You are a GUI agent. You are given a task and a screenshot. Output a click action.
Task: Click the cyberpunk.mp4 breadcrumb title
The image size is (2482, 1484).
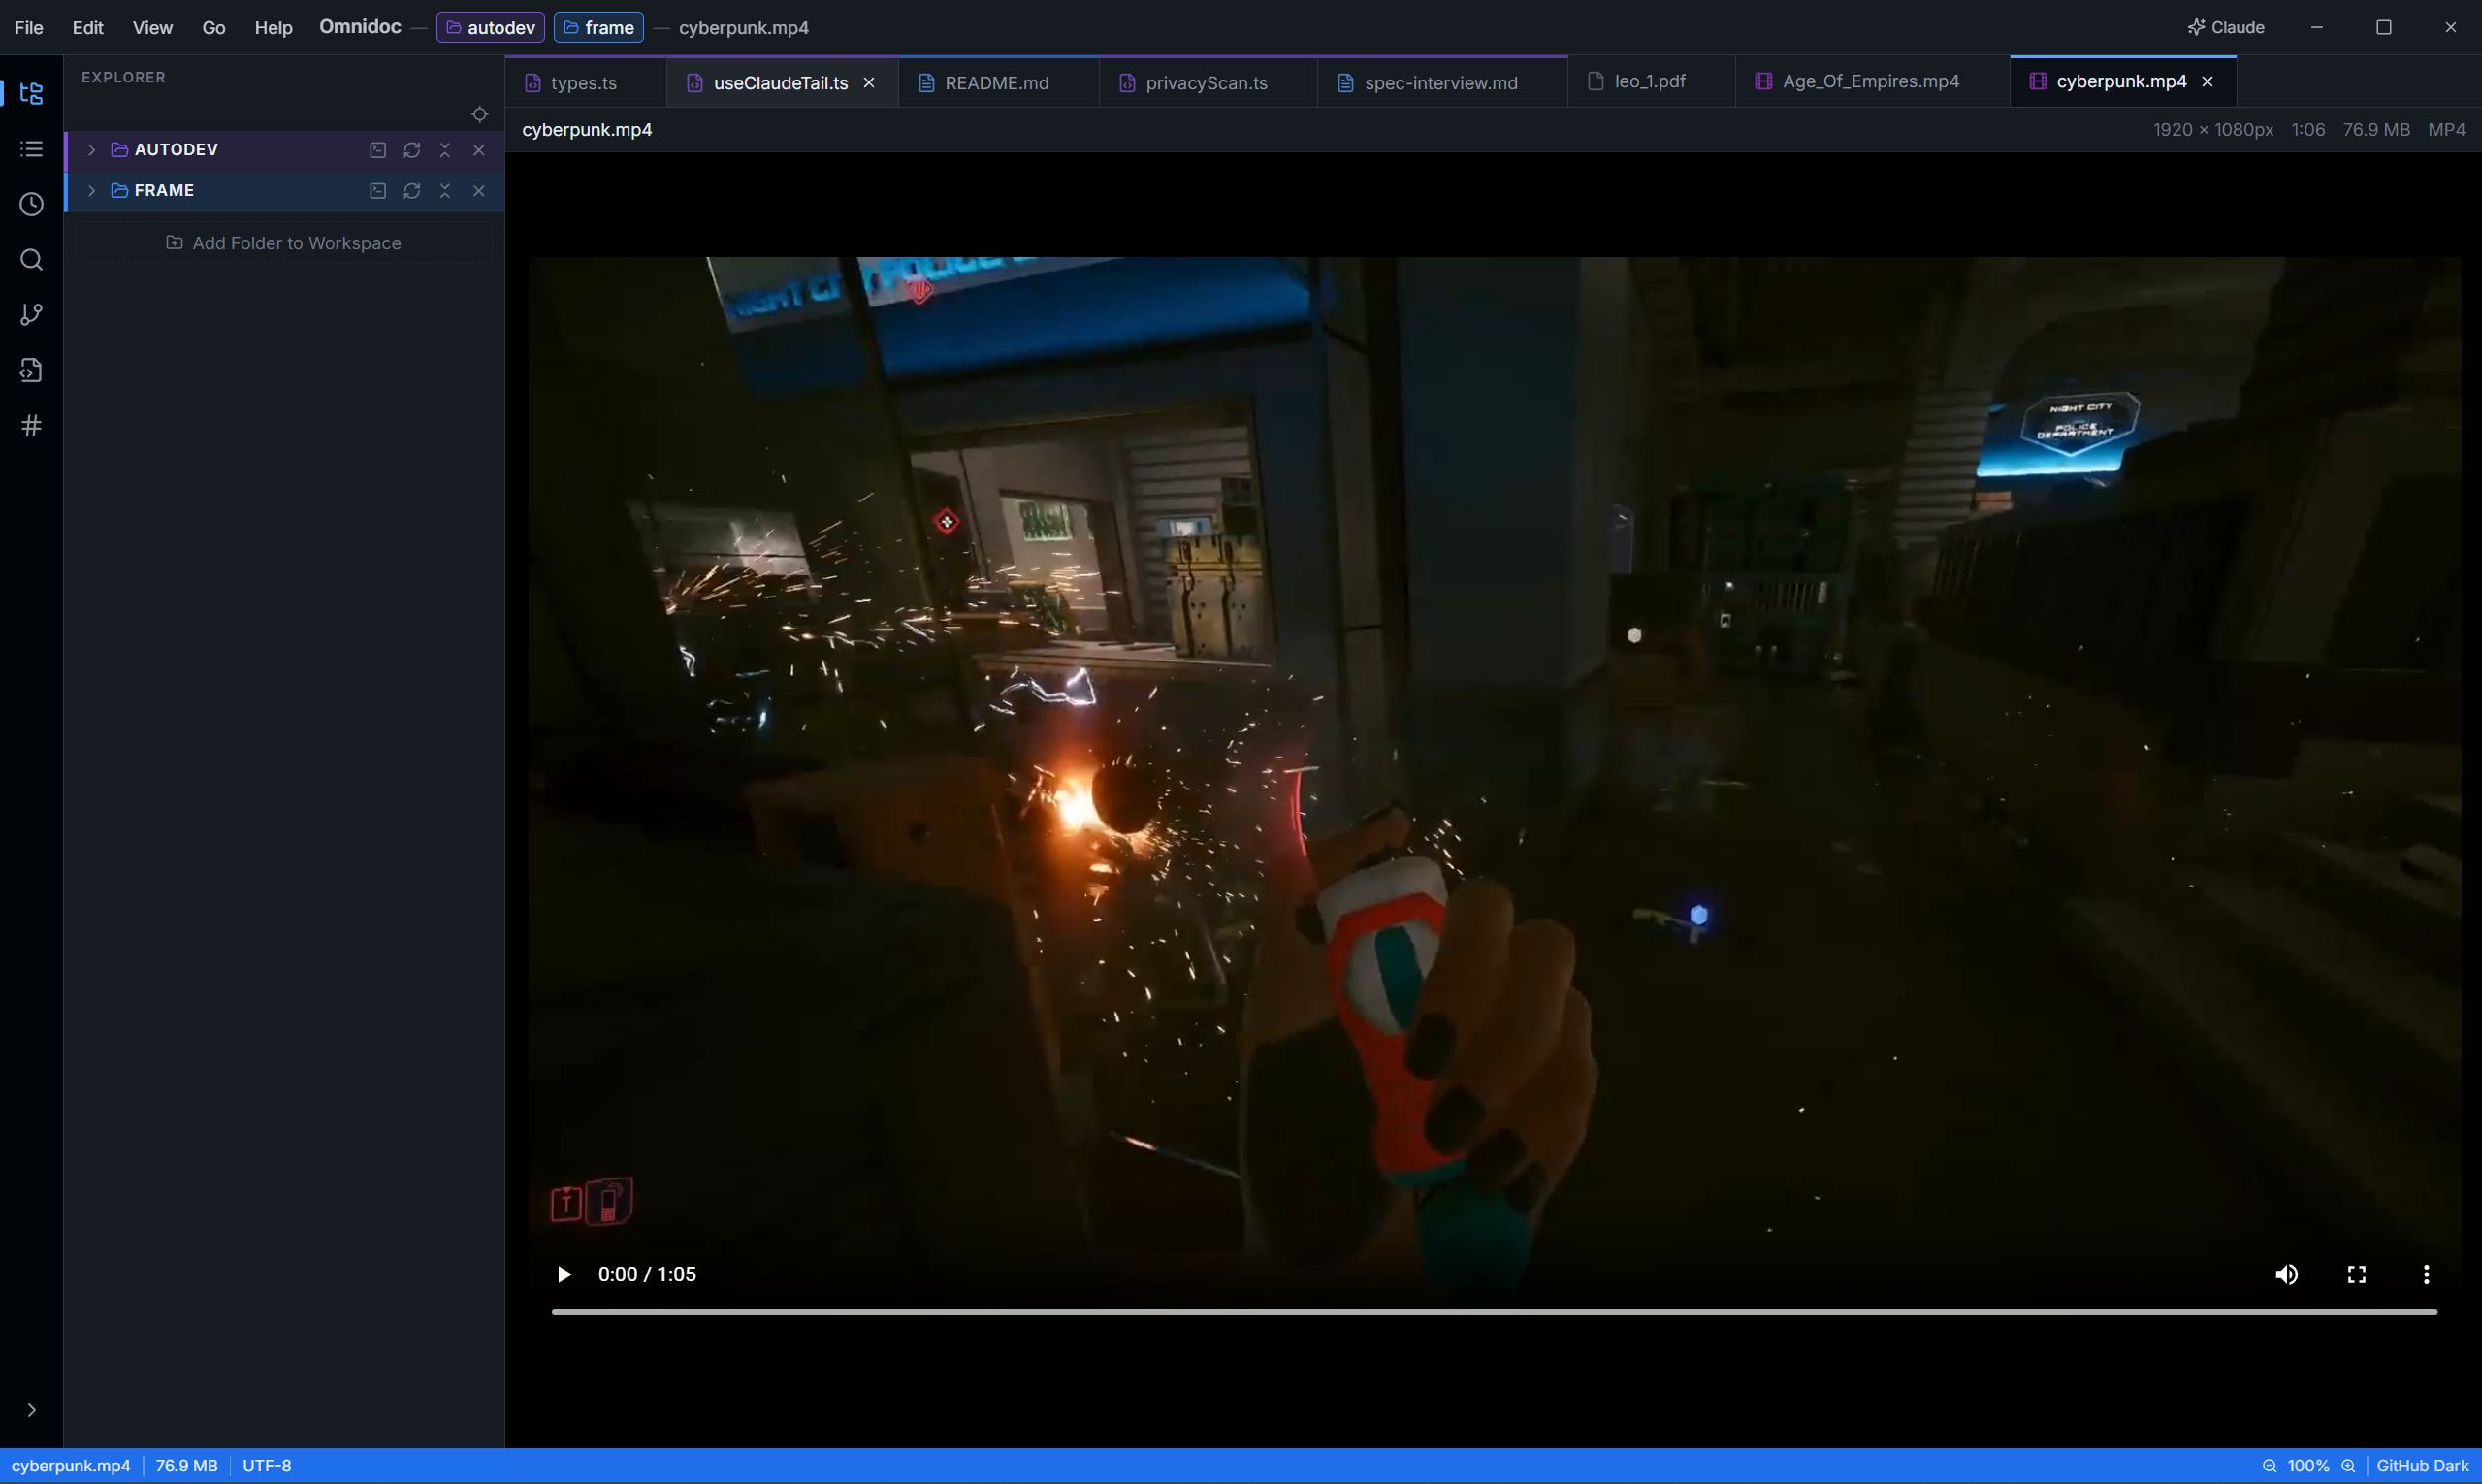pyautogui.click(x=587, y=130)
